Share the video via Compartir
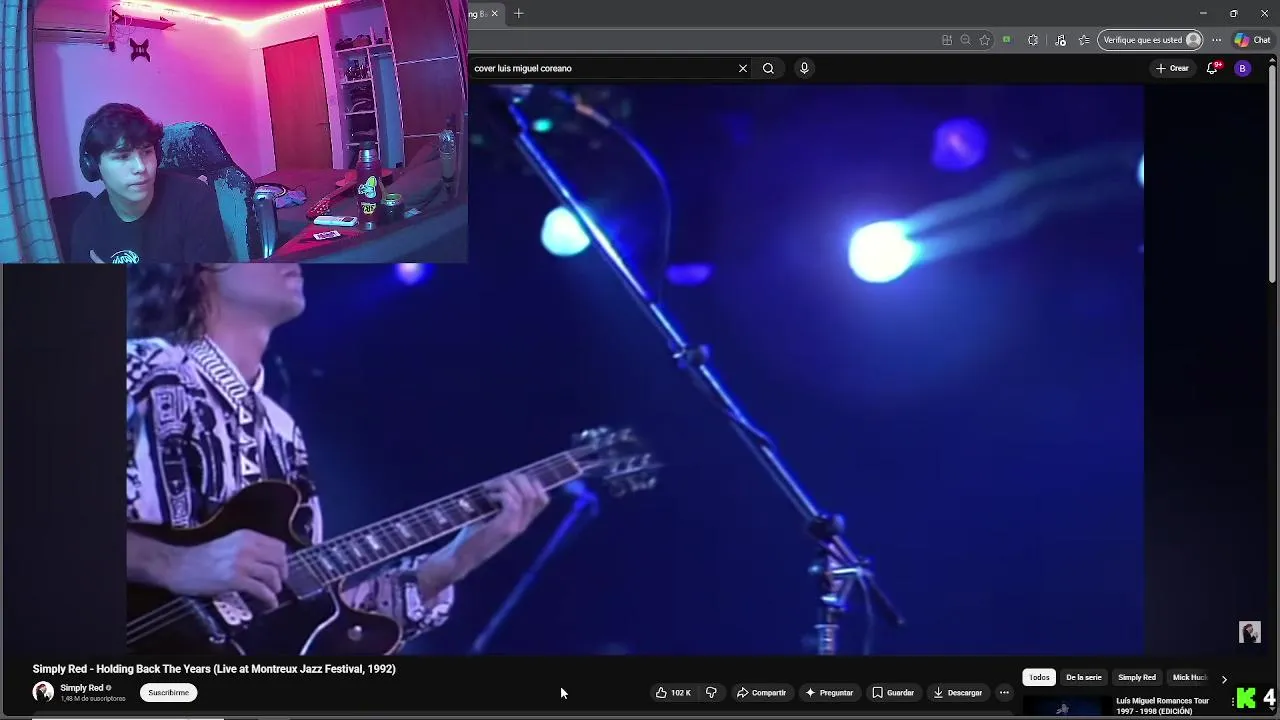This screenshot has width=1280, height=720. 761,692
